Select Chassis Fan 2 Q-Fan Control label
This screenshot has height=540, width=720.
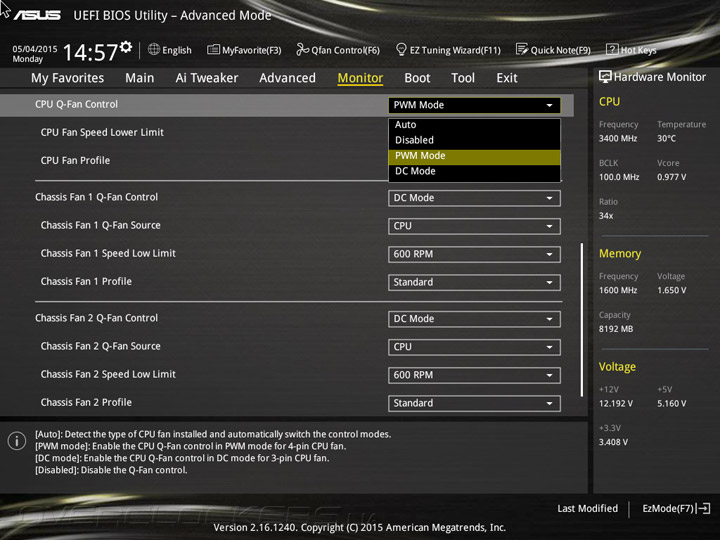tap(96, 318)
